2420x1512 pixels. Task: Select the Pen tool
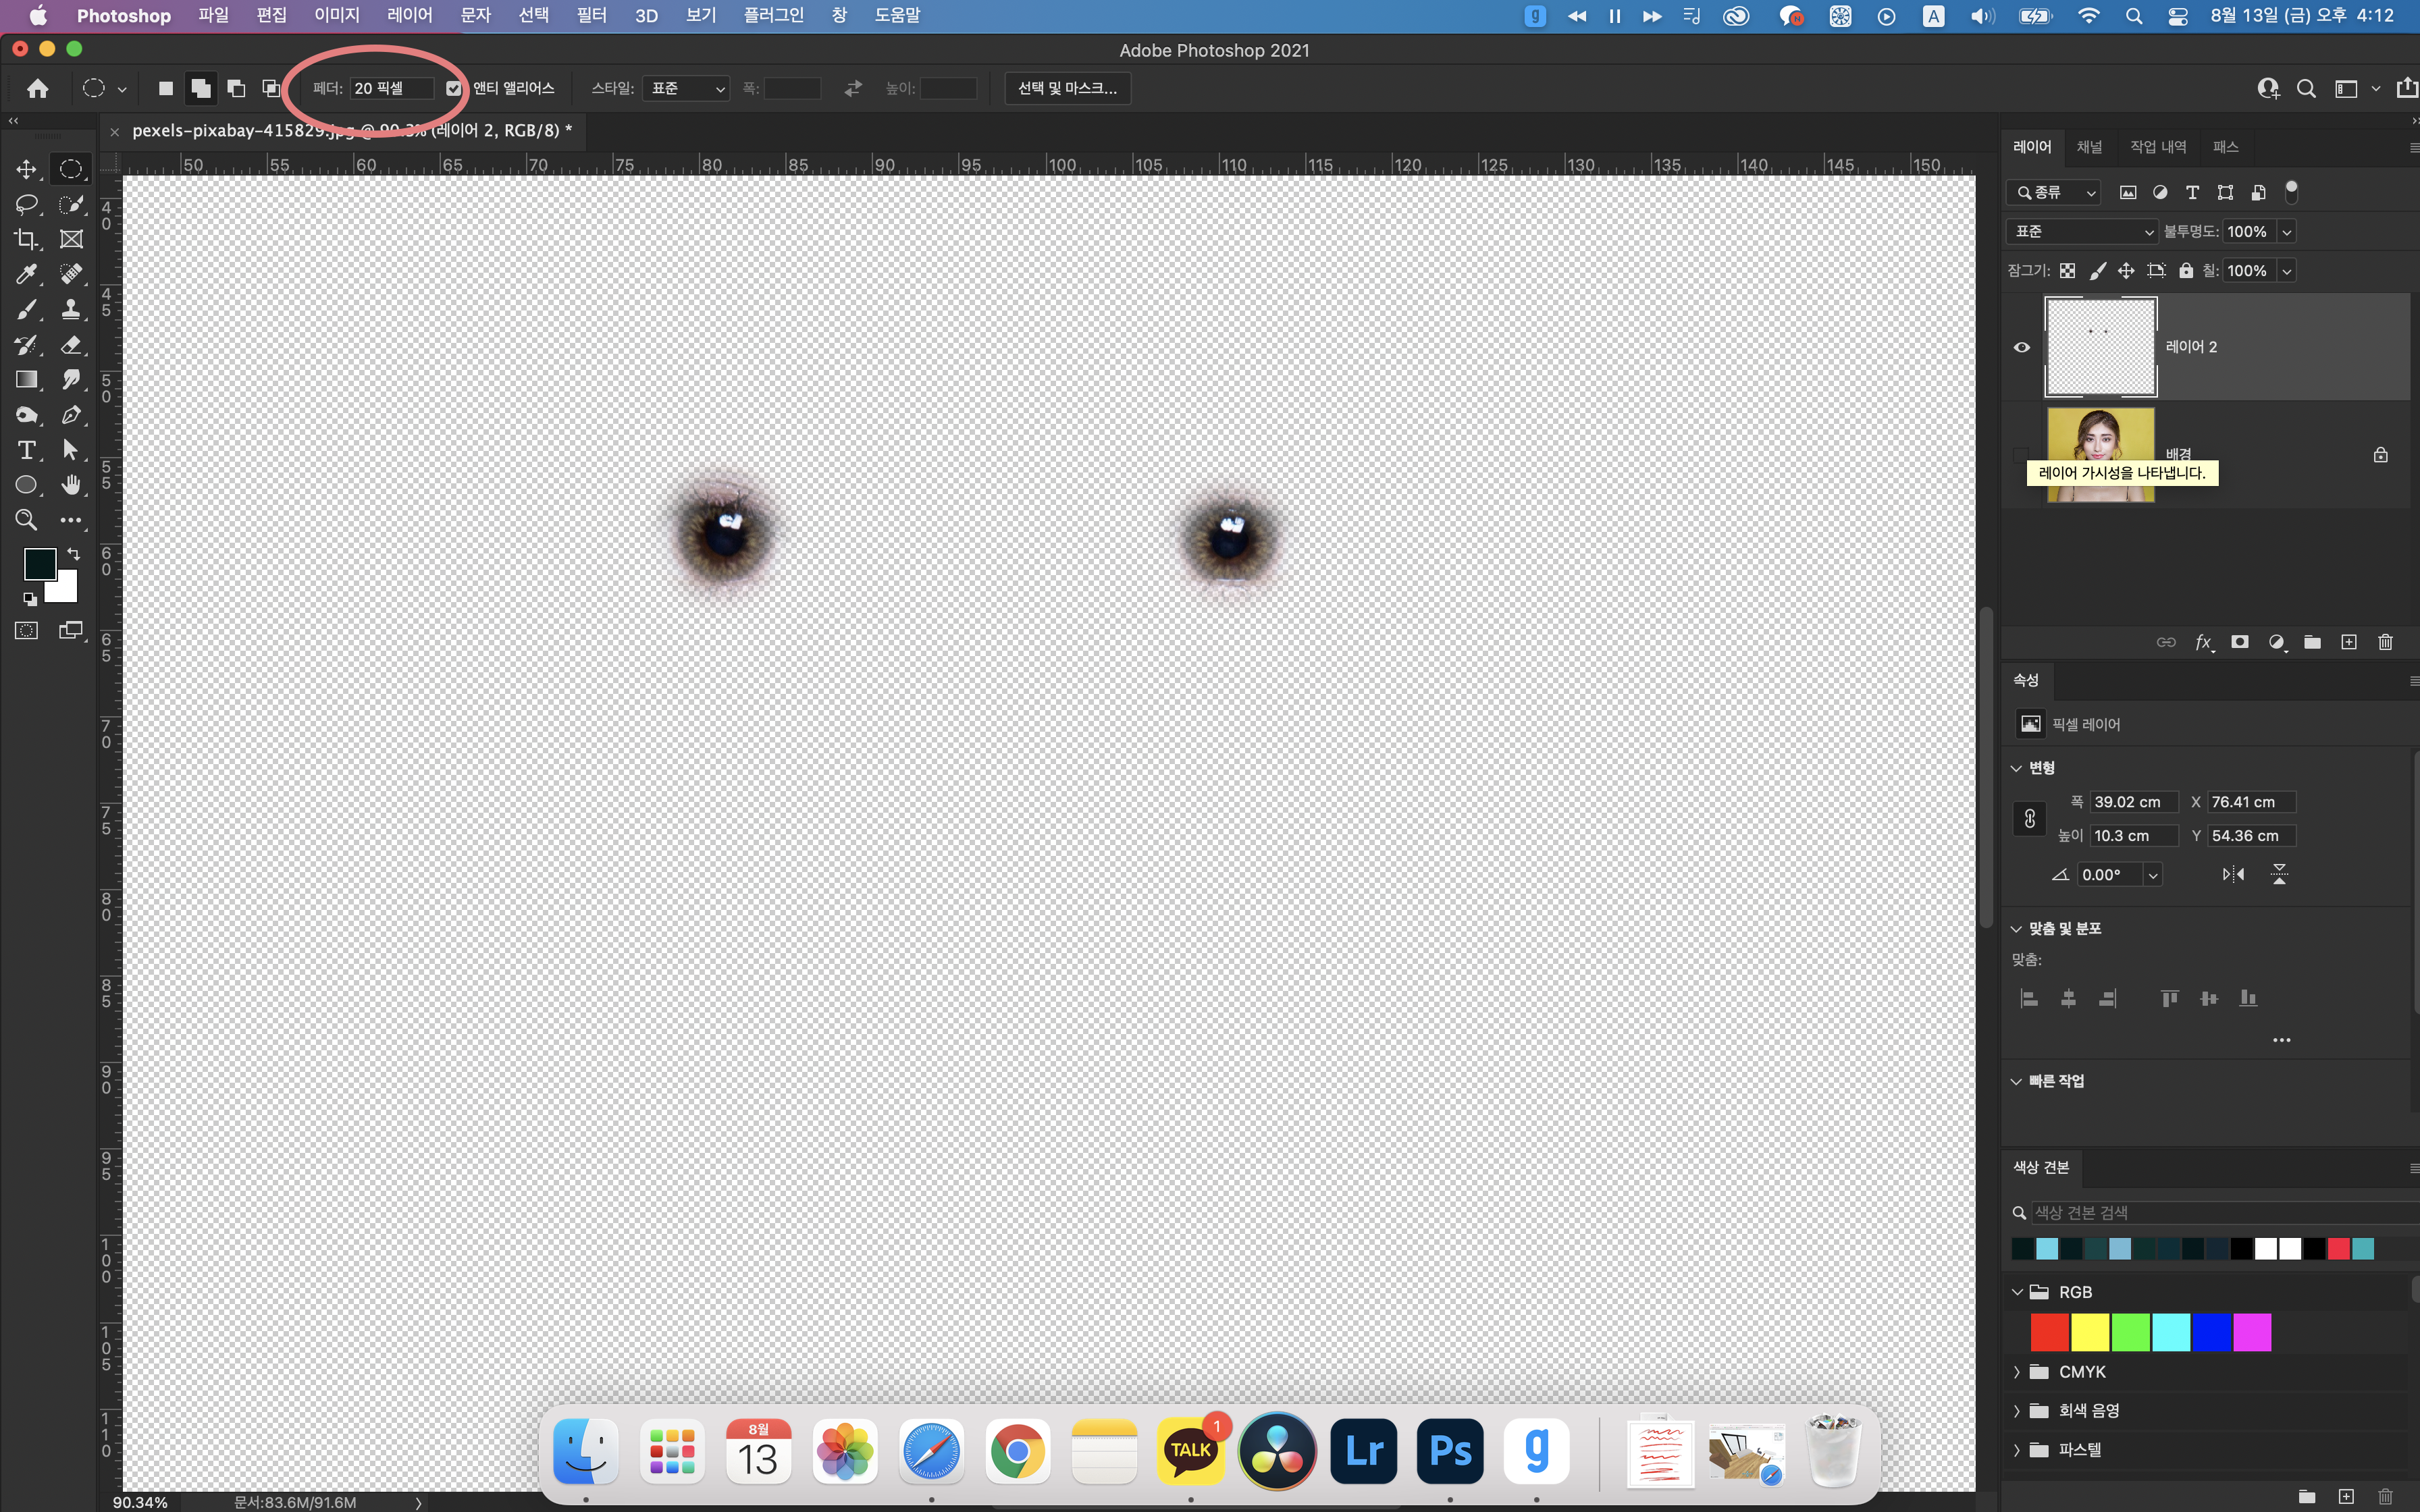click(x=71, y=415)
